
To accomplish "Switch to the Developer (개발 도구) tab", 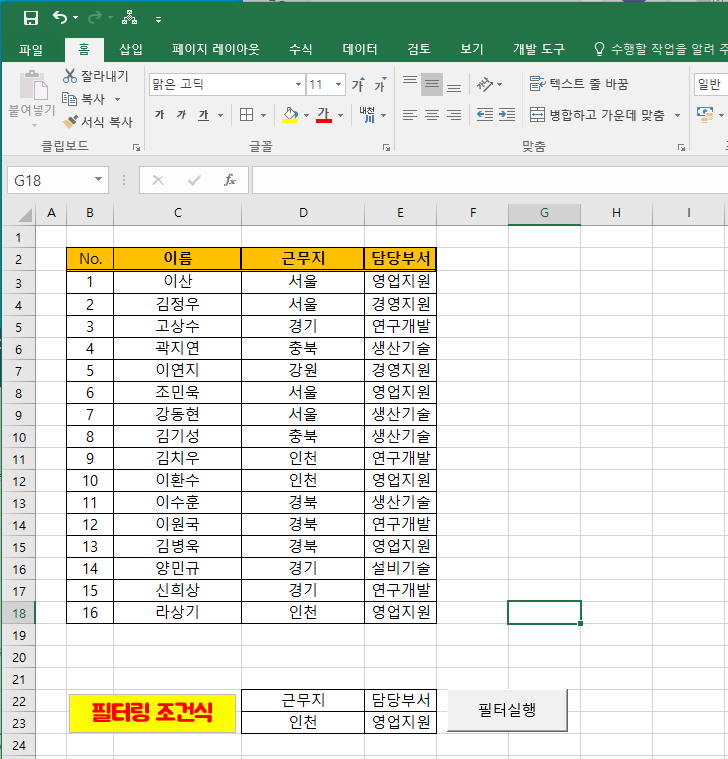I will 538,49.
